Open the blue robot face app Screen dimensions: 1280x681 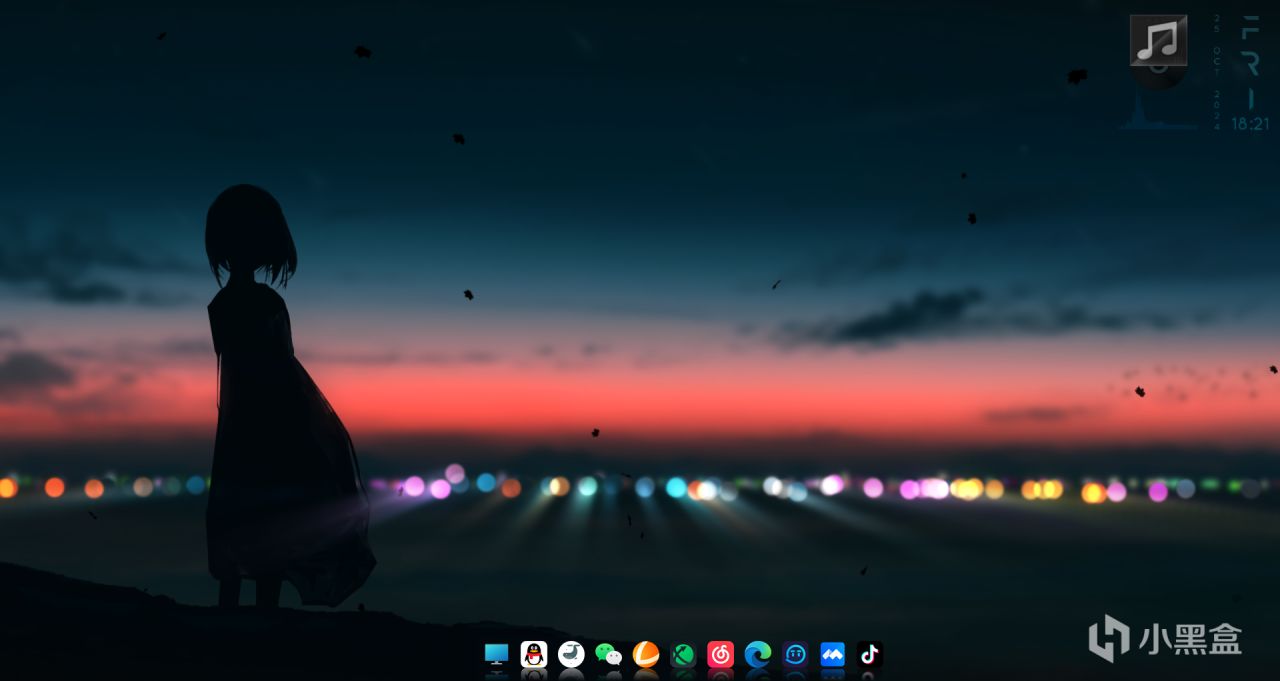(x=795, y=654)
